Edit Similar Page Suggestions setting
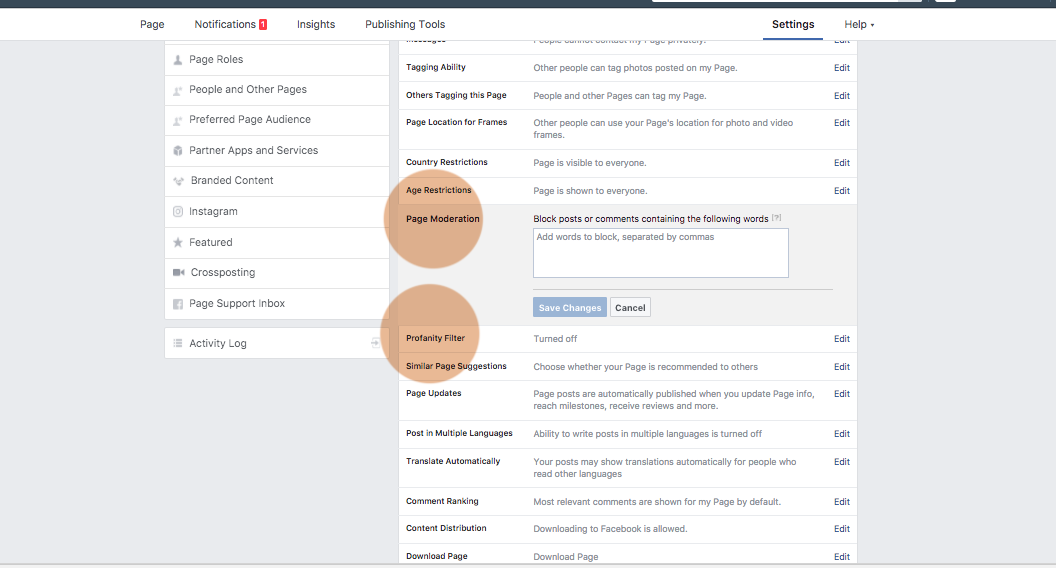The height and width of the screenshot is (568, 1056). pyautogui.click(x=842, y=367)
